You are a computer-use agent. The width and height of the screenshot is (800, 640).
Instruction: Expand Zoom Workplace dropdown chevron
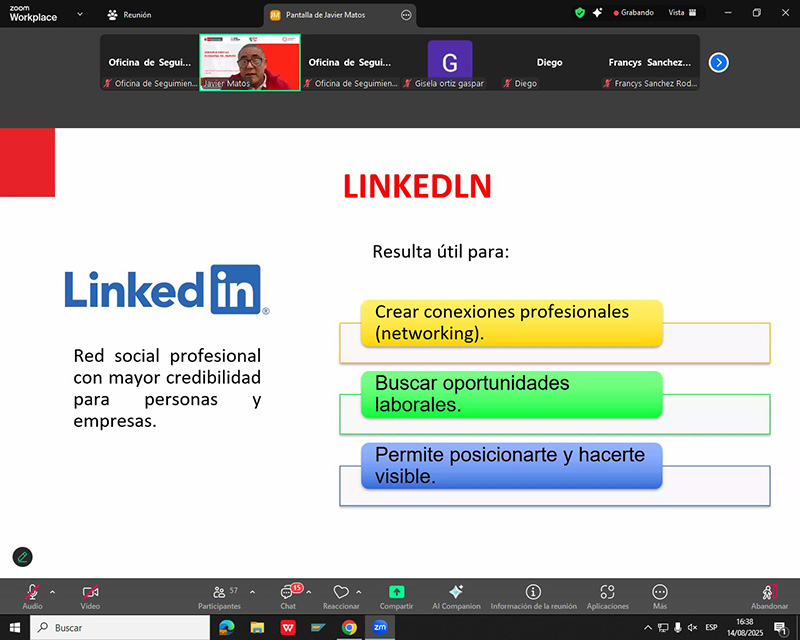[80, 14]
